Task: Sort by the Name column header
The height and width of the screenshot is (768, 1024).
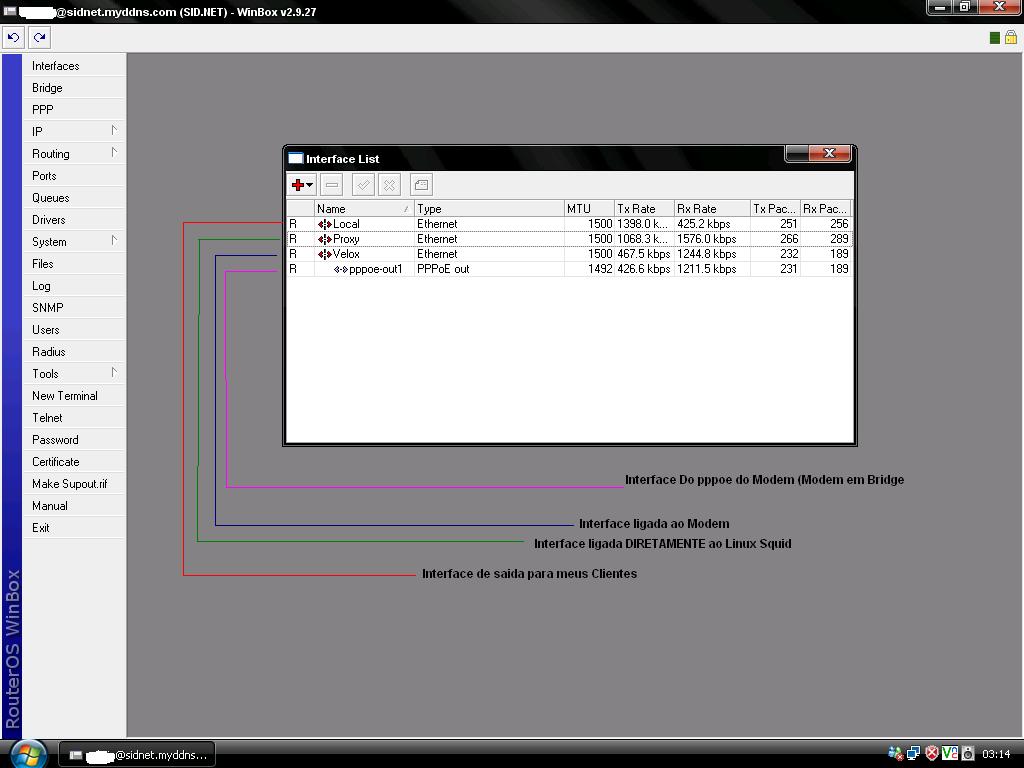Action: tap(364, 209)
